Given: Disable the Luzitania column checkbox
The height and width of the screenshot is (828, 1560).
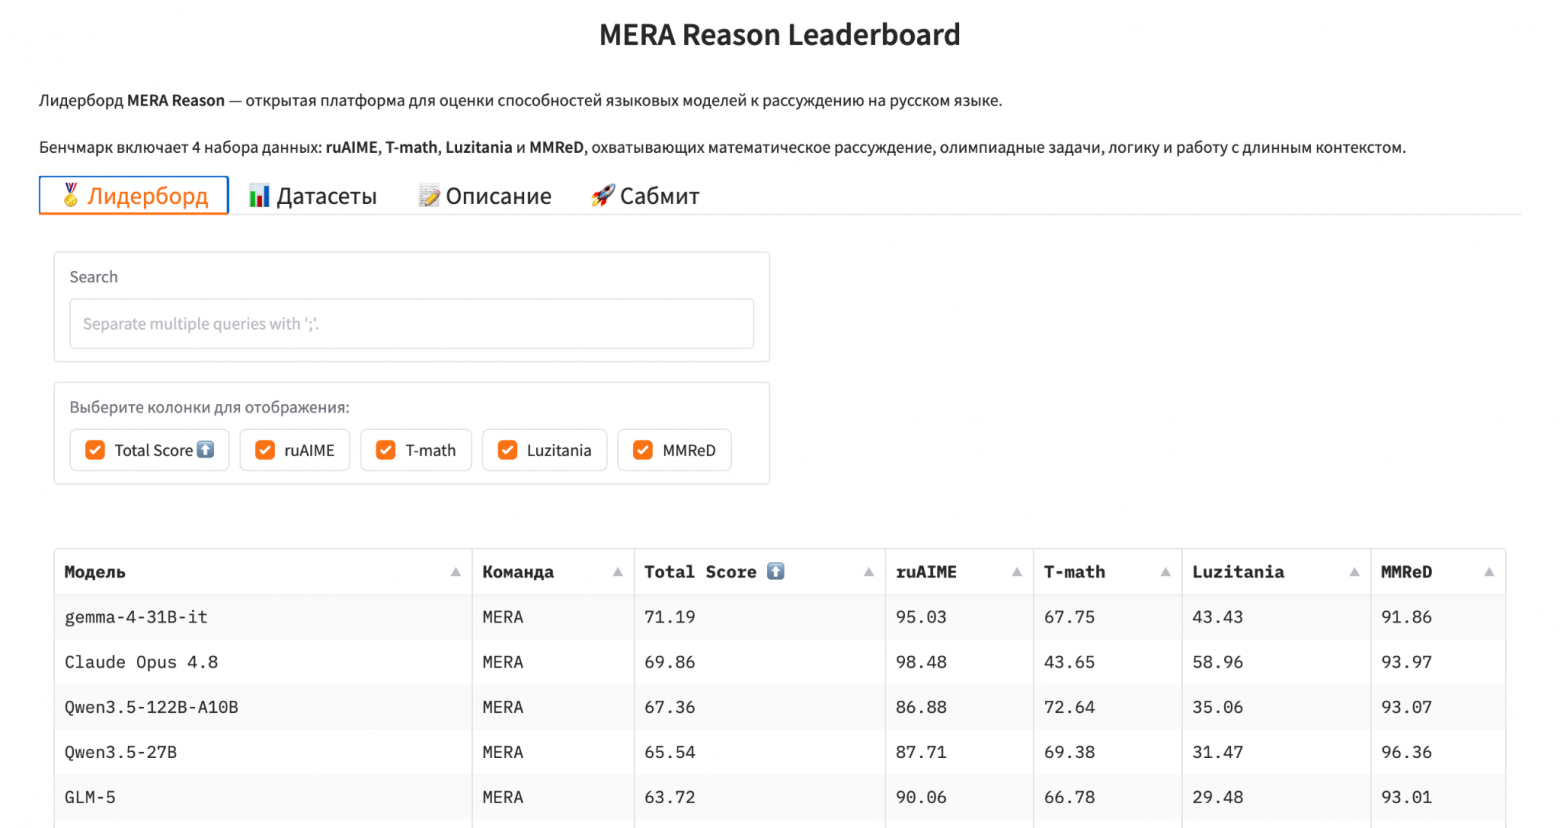Looking at the screenshot, I should [508, 450].
